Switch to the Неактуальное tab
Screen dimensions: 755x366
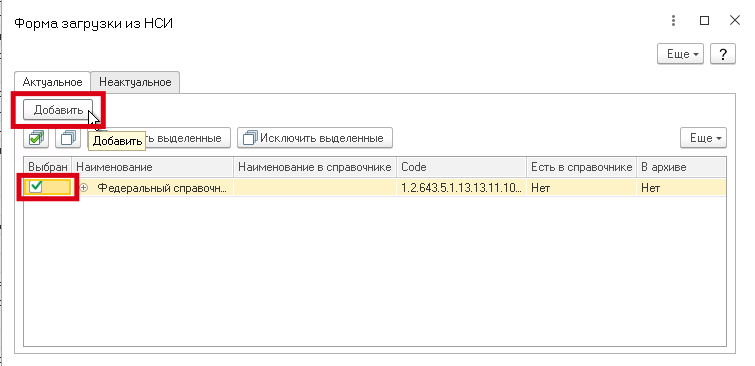pyautogui.click(x=135, y=82)
